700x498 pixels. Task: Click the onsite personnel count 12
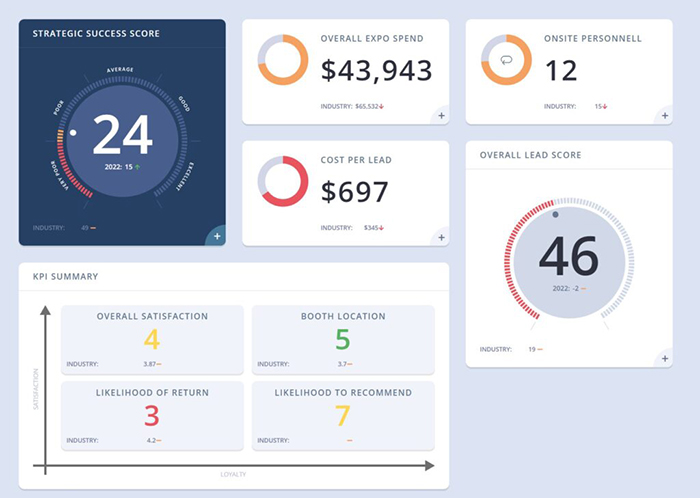click(561, 71)
